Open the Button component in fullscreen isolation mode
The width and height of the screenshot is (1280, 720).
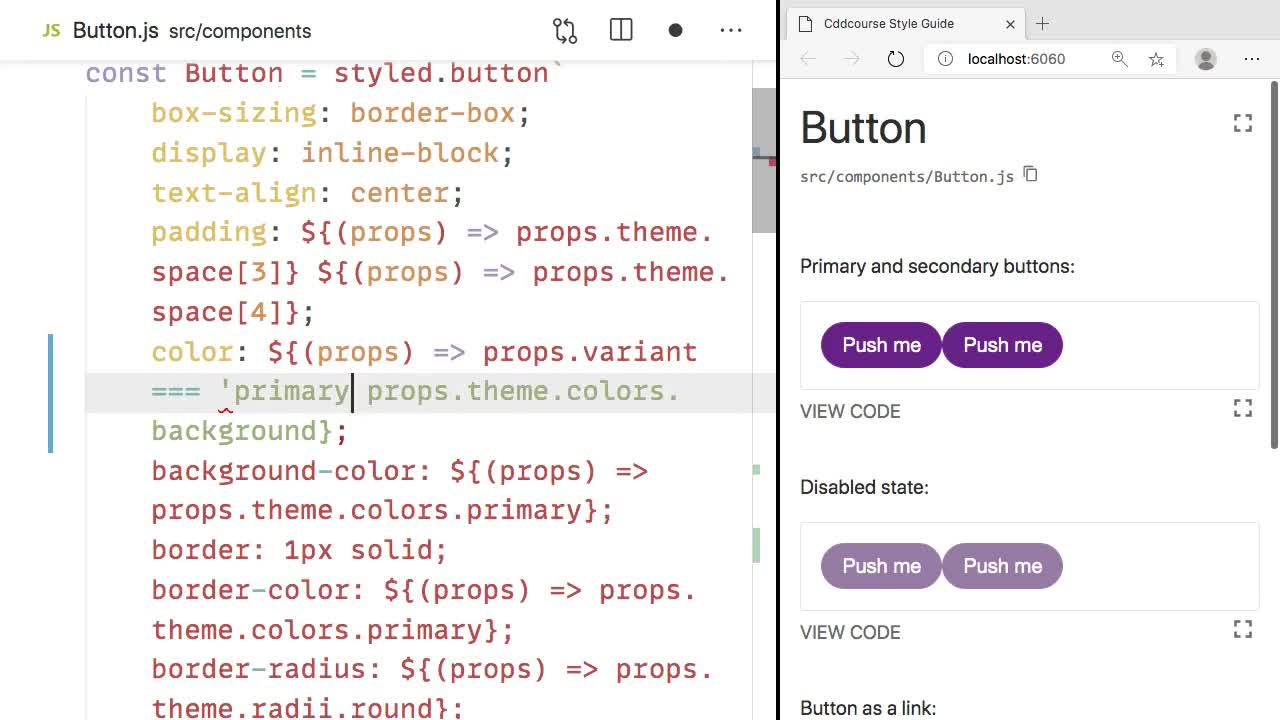click(x=1243, y=123)
